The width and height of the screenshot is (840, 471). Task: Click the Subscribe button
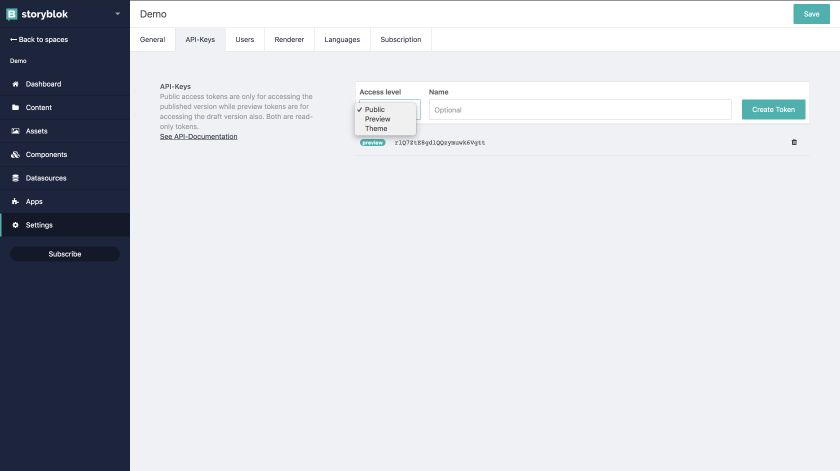(x=65, y=254)
